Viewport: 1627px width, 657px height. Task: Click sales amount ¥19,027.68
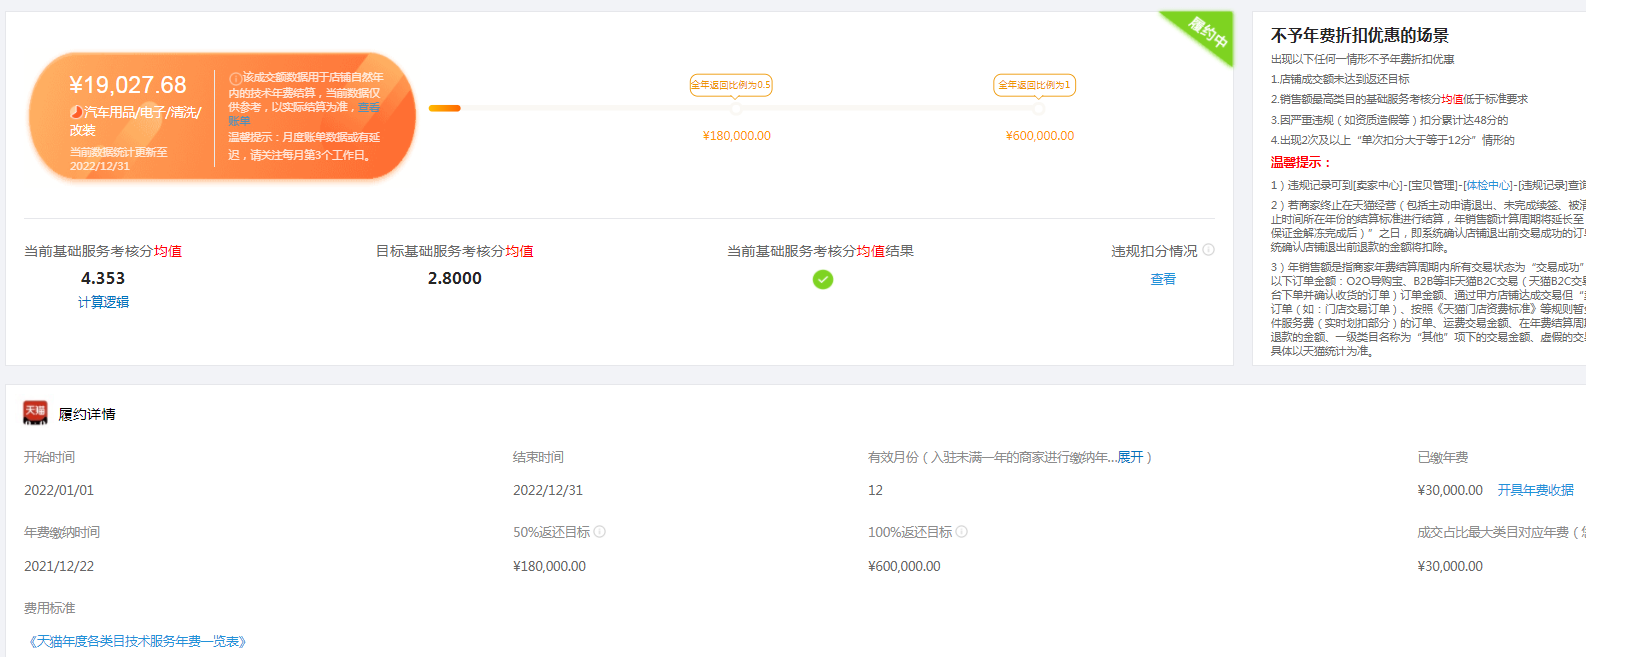tap(128, 85)
